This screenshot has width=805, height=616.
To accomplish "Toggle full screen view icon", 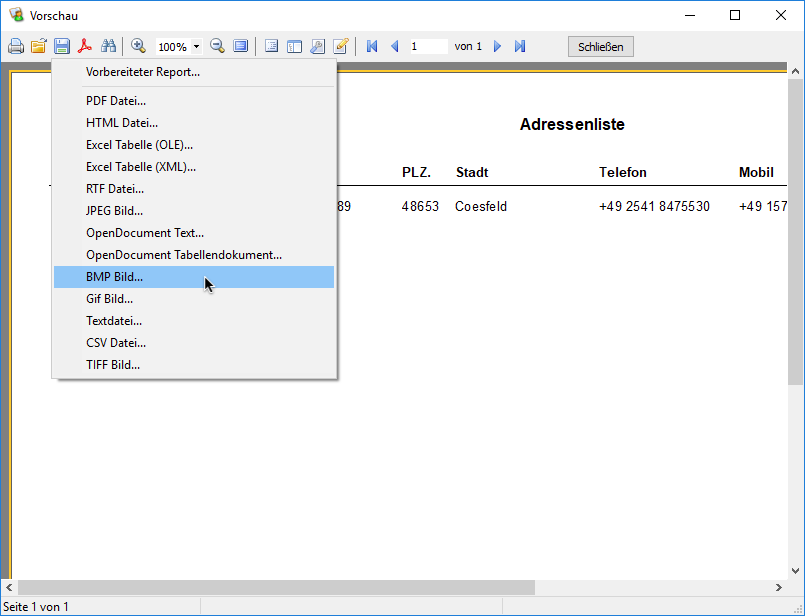I will 240,46.
